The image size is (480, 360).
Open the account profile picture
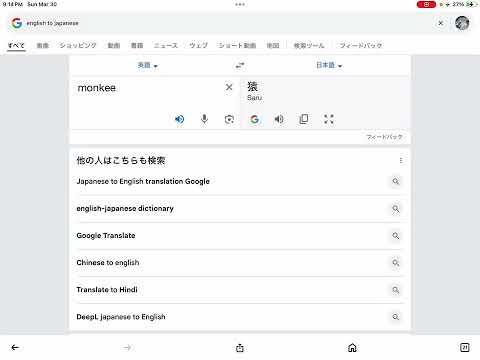[x=462, y=23]
